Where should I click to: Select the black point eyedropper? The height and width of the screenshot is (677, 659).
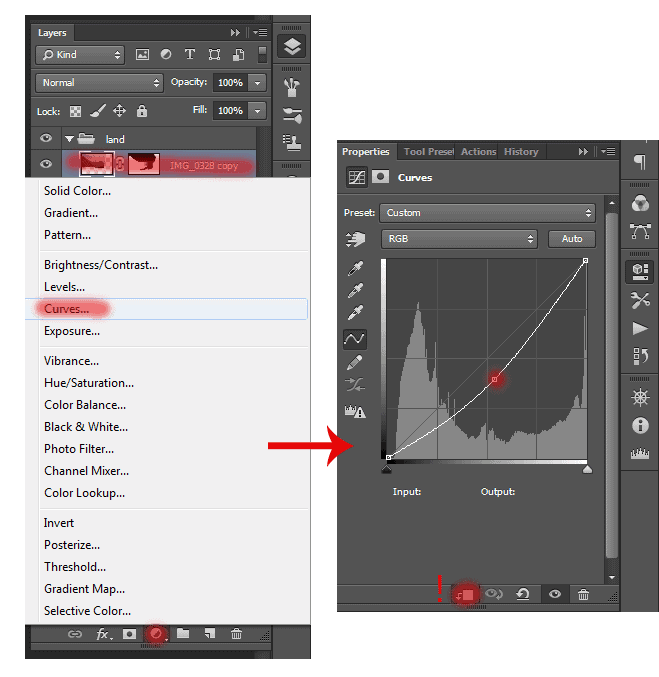pos(355,268)
